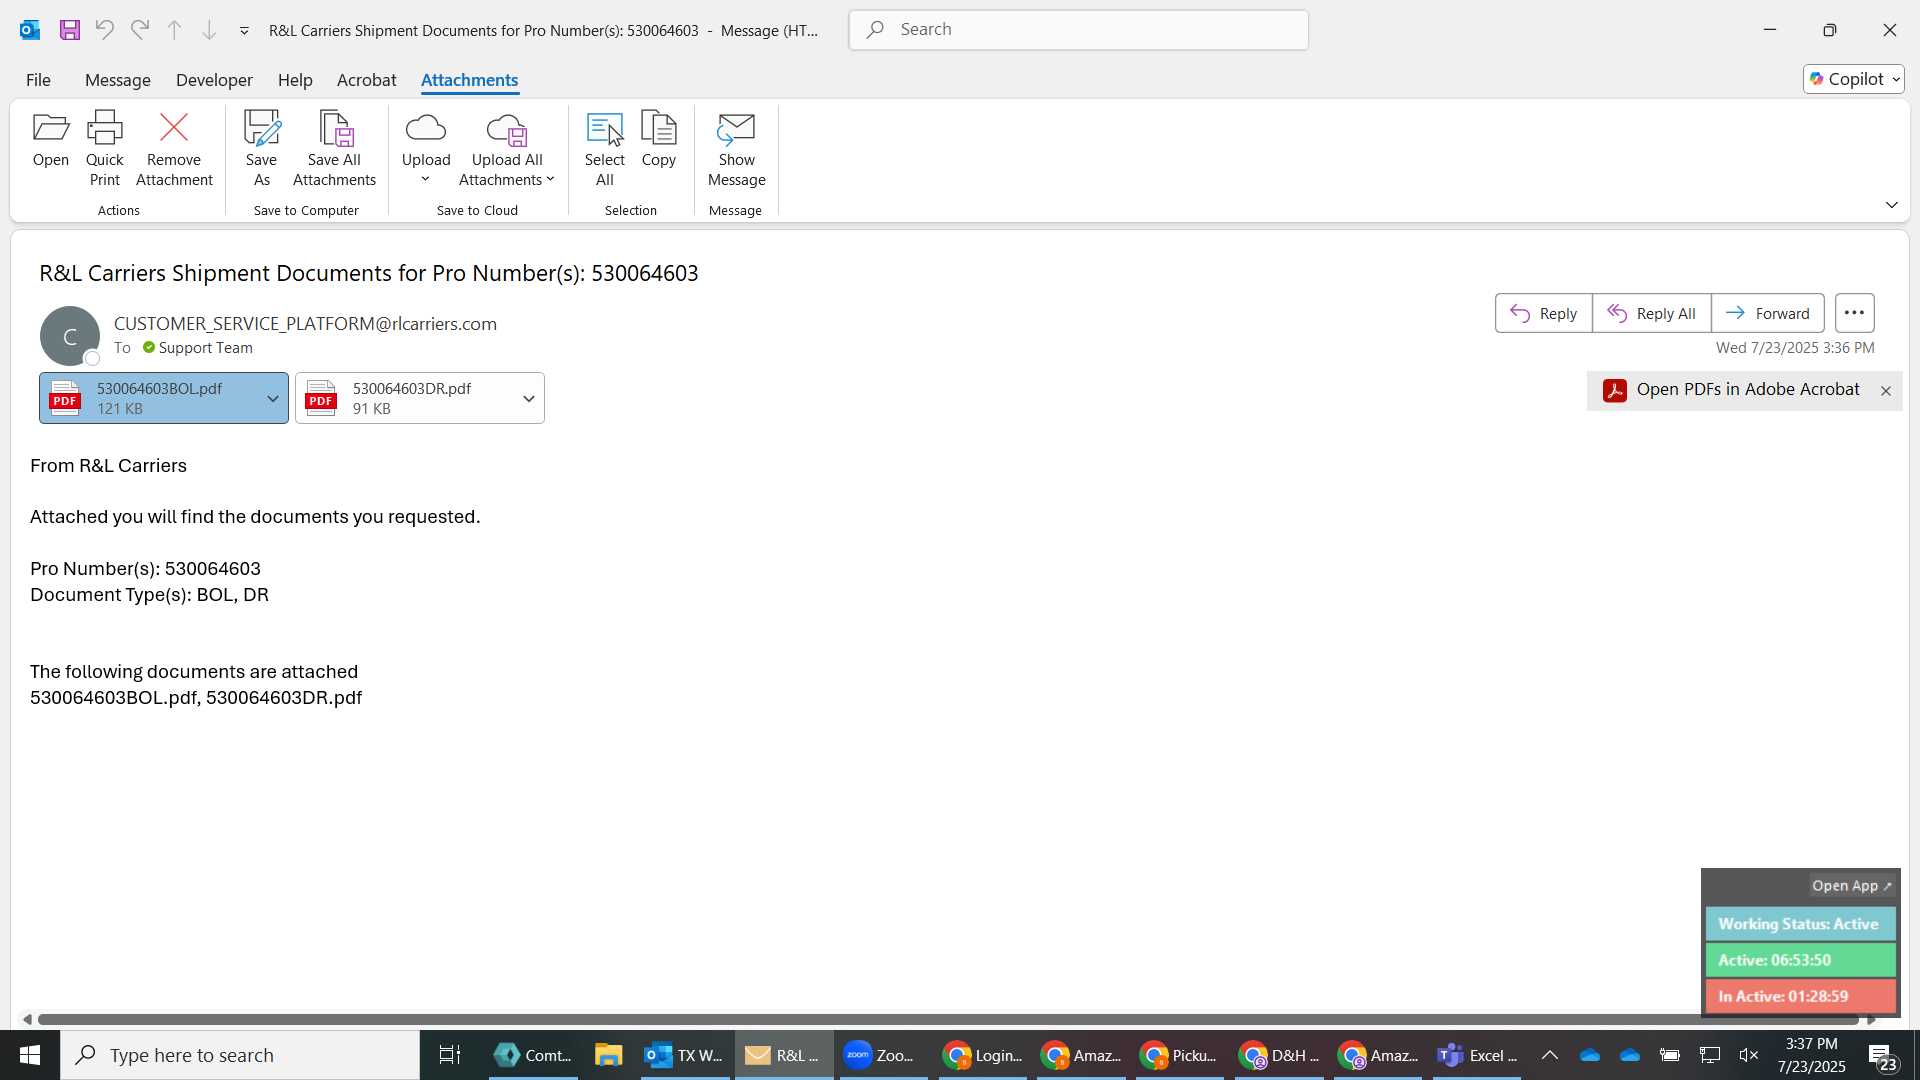
Task: Switch to the Excel Teams taskbar item
Action: pyautogui.click(x=1478, y=1055)
